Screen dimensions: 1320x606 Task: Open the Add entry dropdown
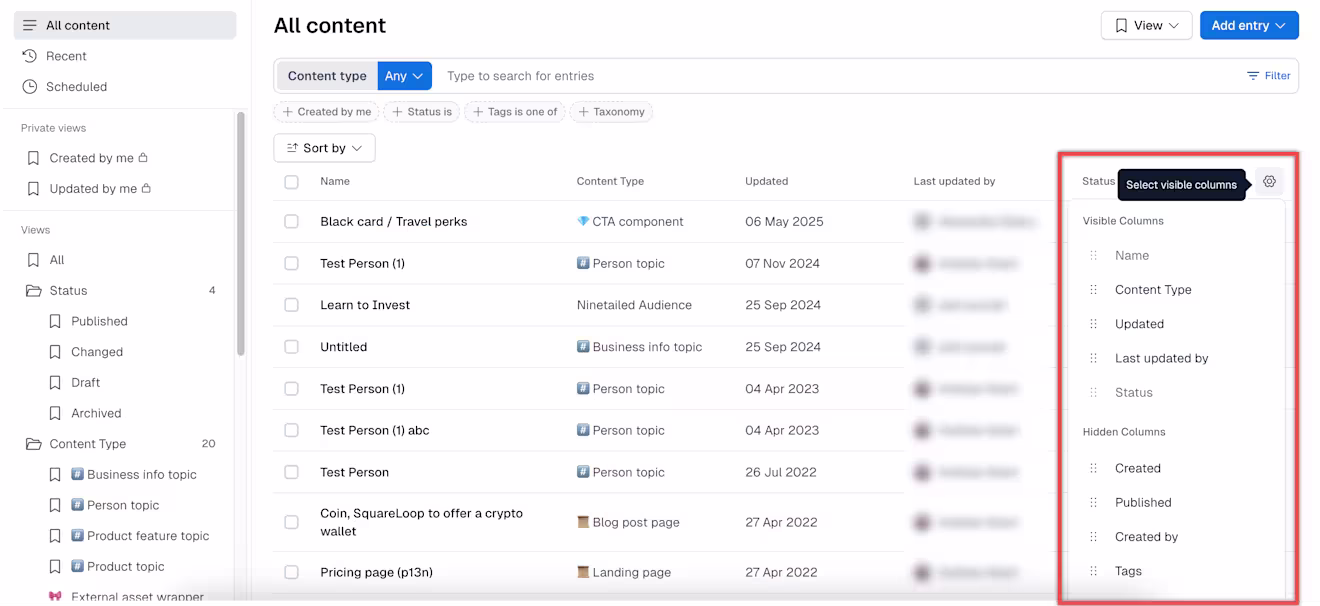click(1249, 26)
